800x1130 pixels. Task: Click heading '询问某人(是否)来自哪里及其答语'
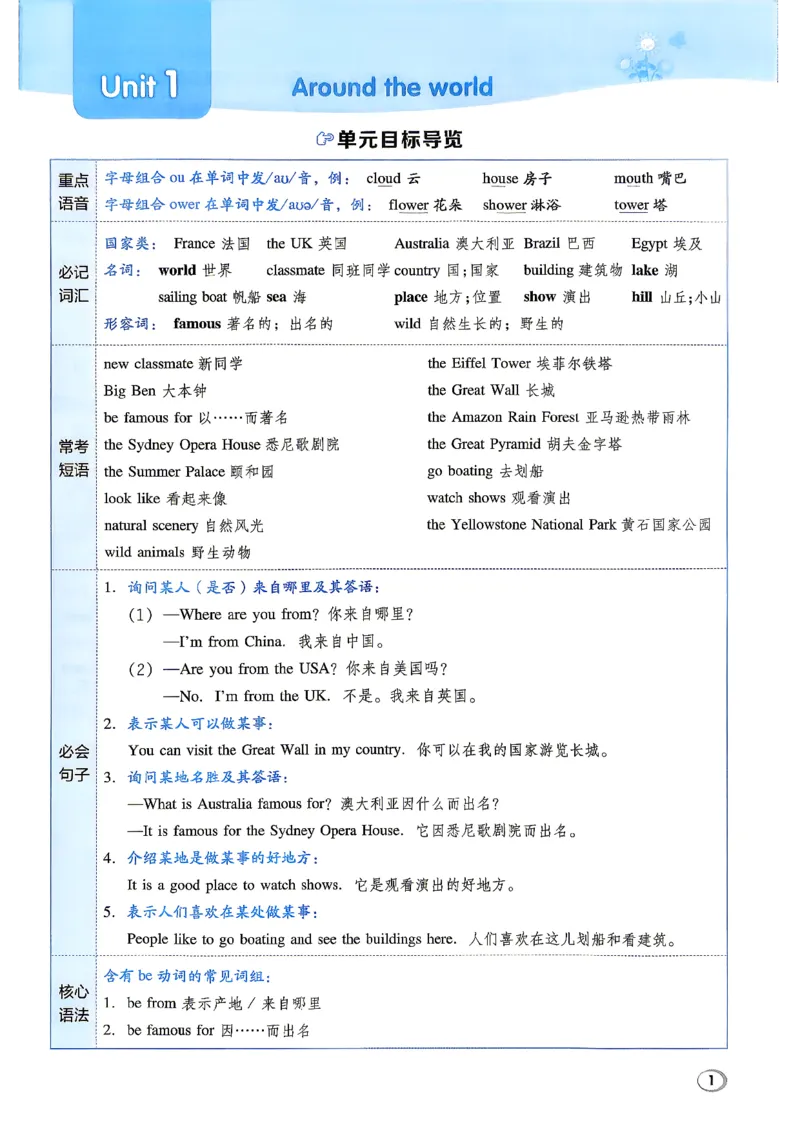pos(254,587)
